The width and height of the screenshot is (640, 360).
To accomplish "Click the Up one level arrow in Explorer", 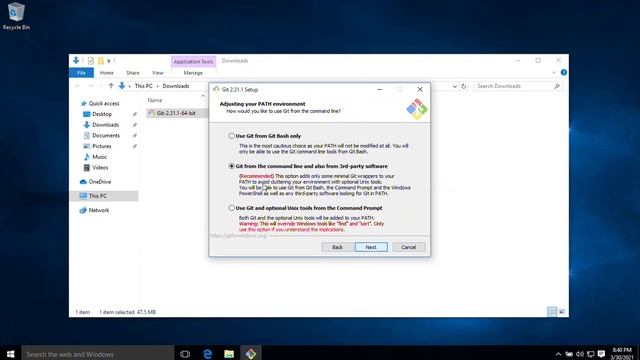I will [x=111, y=86].
